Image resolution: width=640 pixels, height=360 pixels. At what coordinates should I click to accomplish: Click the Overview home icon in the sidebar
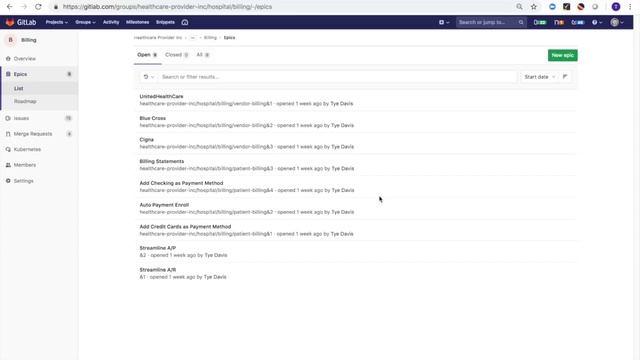coord(8,59)
